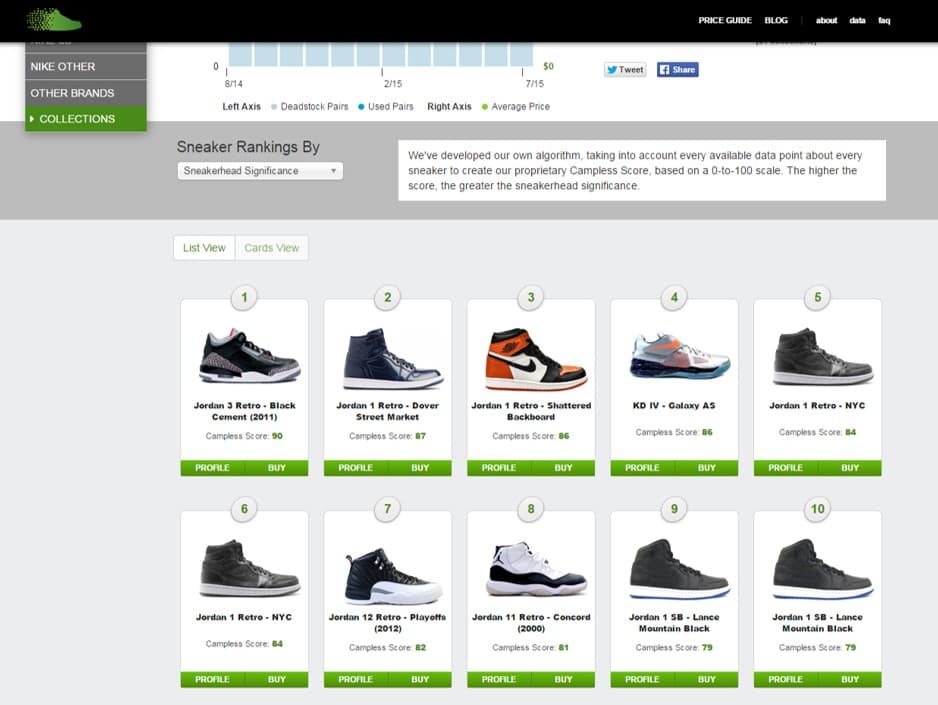This screenshot has width=938, height=705.
Task: Click BUY for Jordan 12 Retro Playoffs
Action: point(420,679)
